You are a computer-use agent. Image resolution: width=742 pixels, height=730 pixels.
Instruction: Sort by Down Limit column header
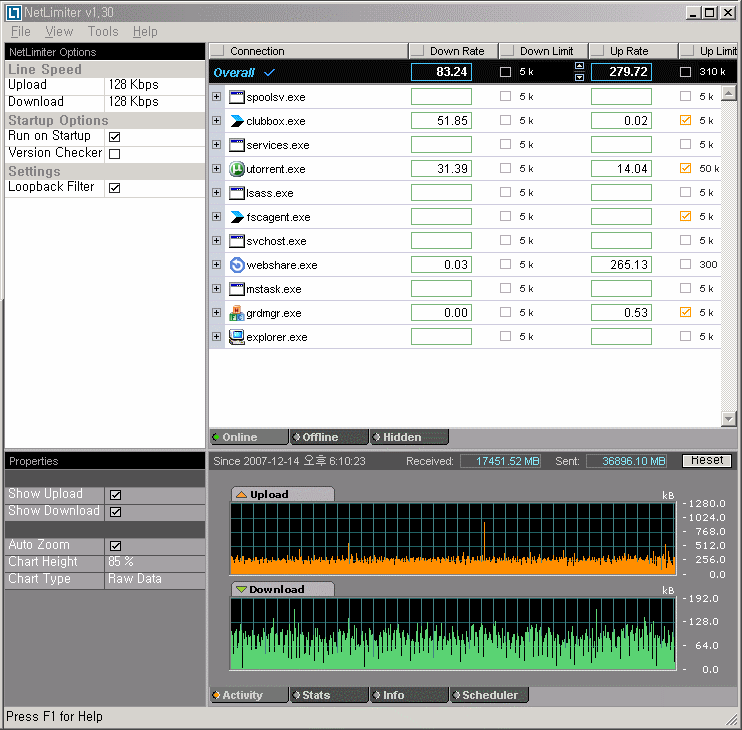[543, 51]
